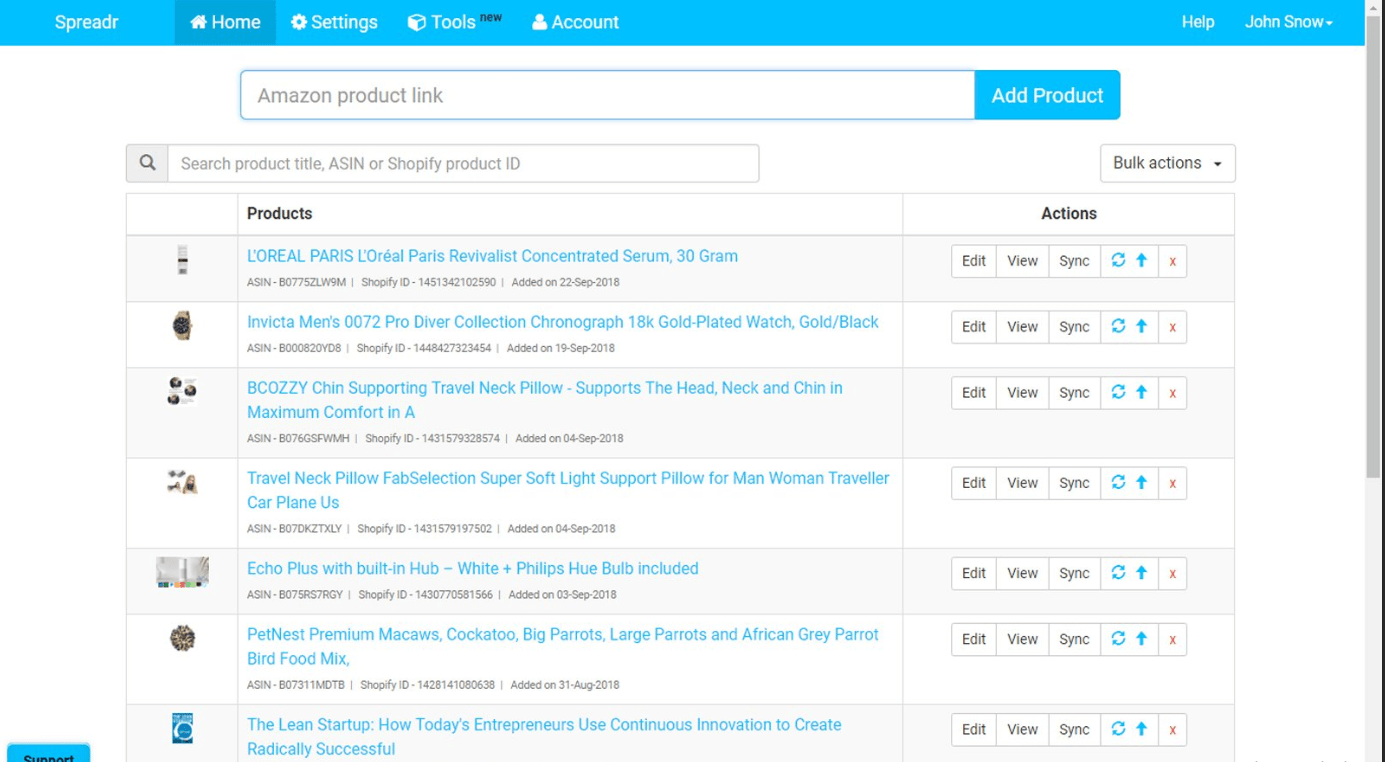Delete The Lean Startup product
Screen dimensions: 1385x762
(1173, 729)
